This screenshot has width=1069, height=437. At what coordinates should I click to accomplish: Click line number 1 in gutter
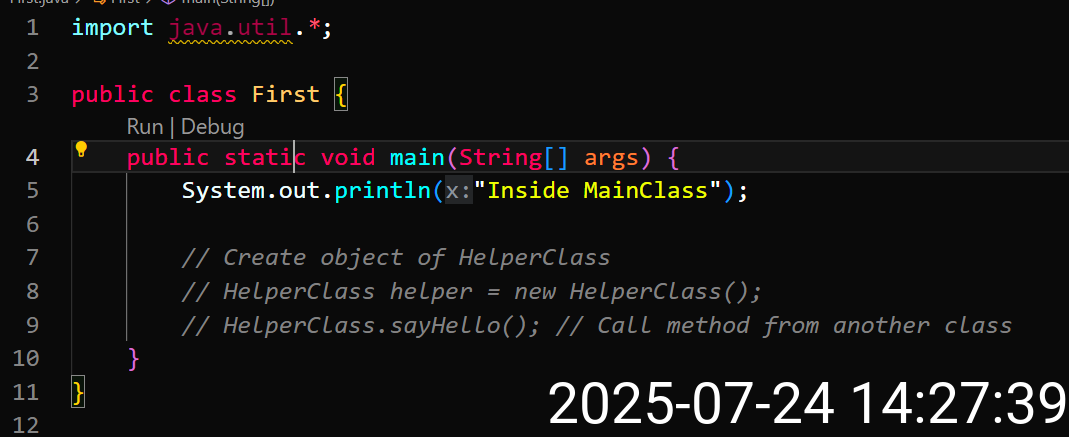32,29
